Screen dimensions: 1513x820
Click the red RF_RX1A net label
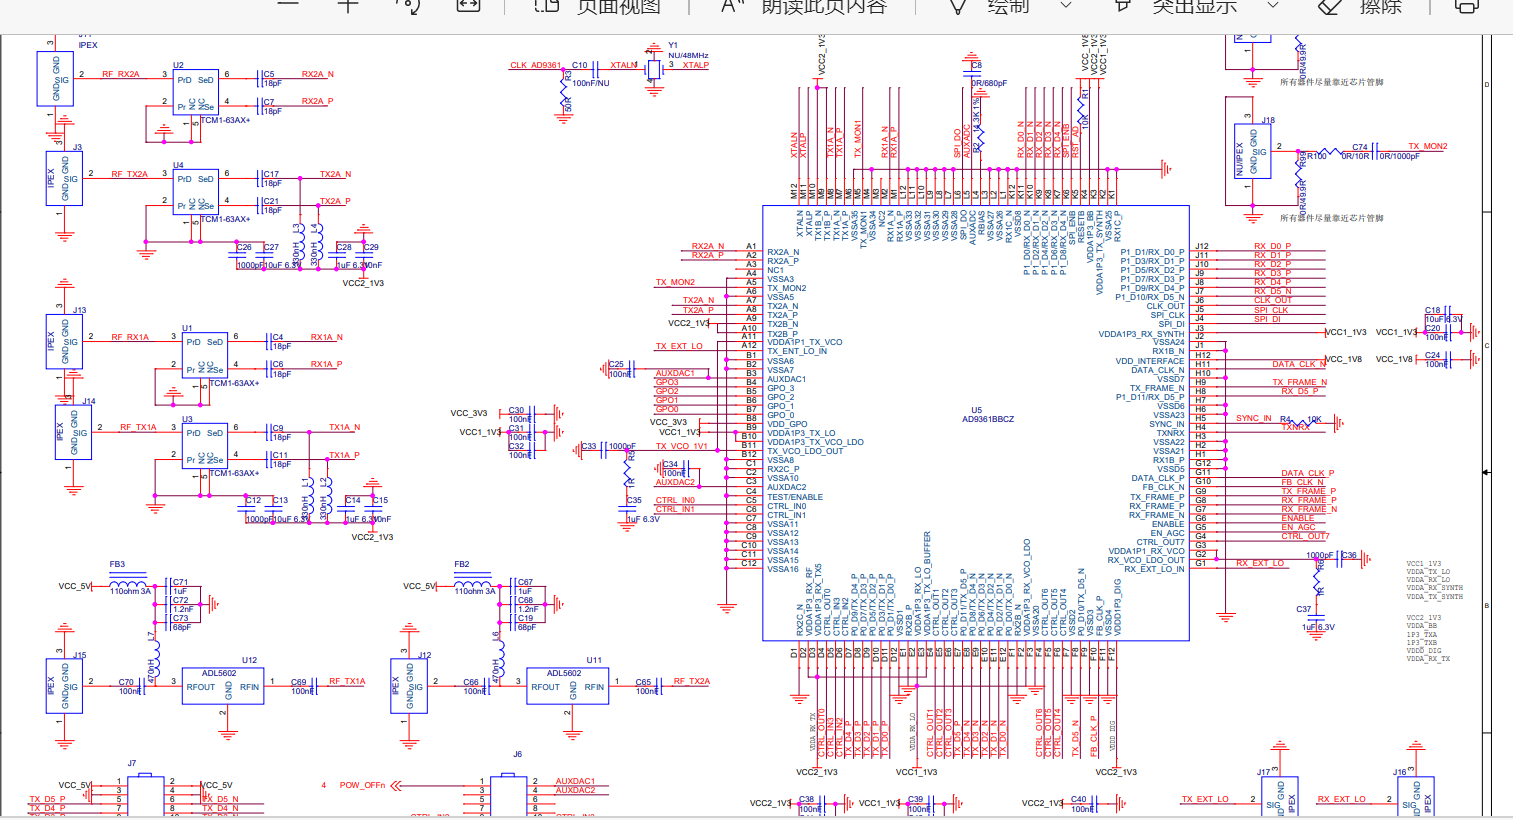point(130,337)
